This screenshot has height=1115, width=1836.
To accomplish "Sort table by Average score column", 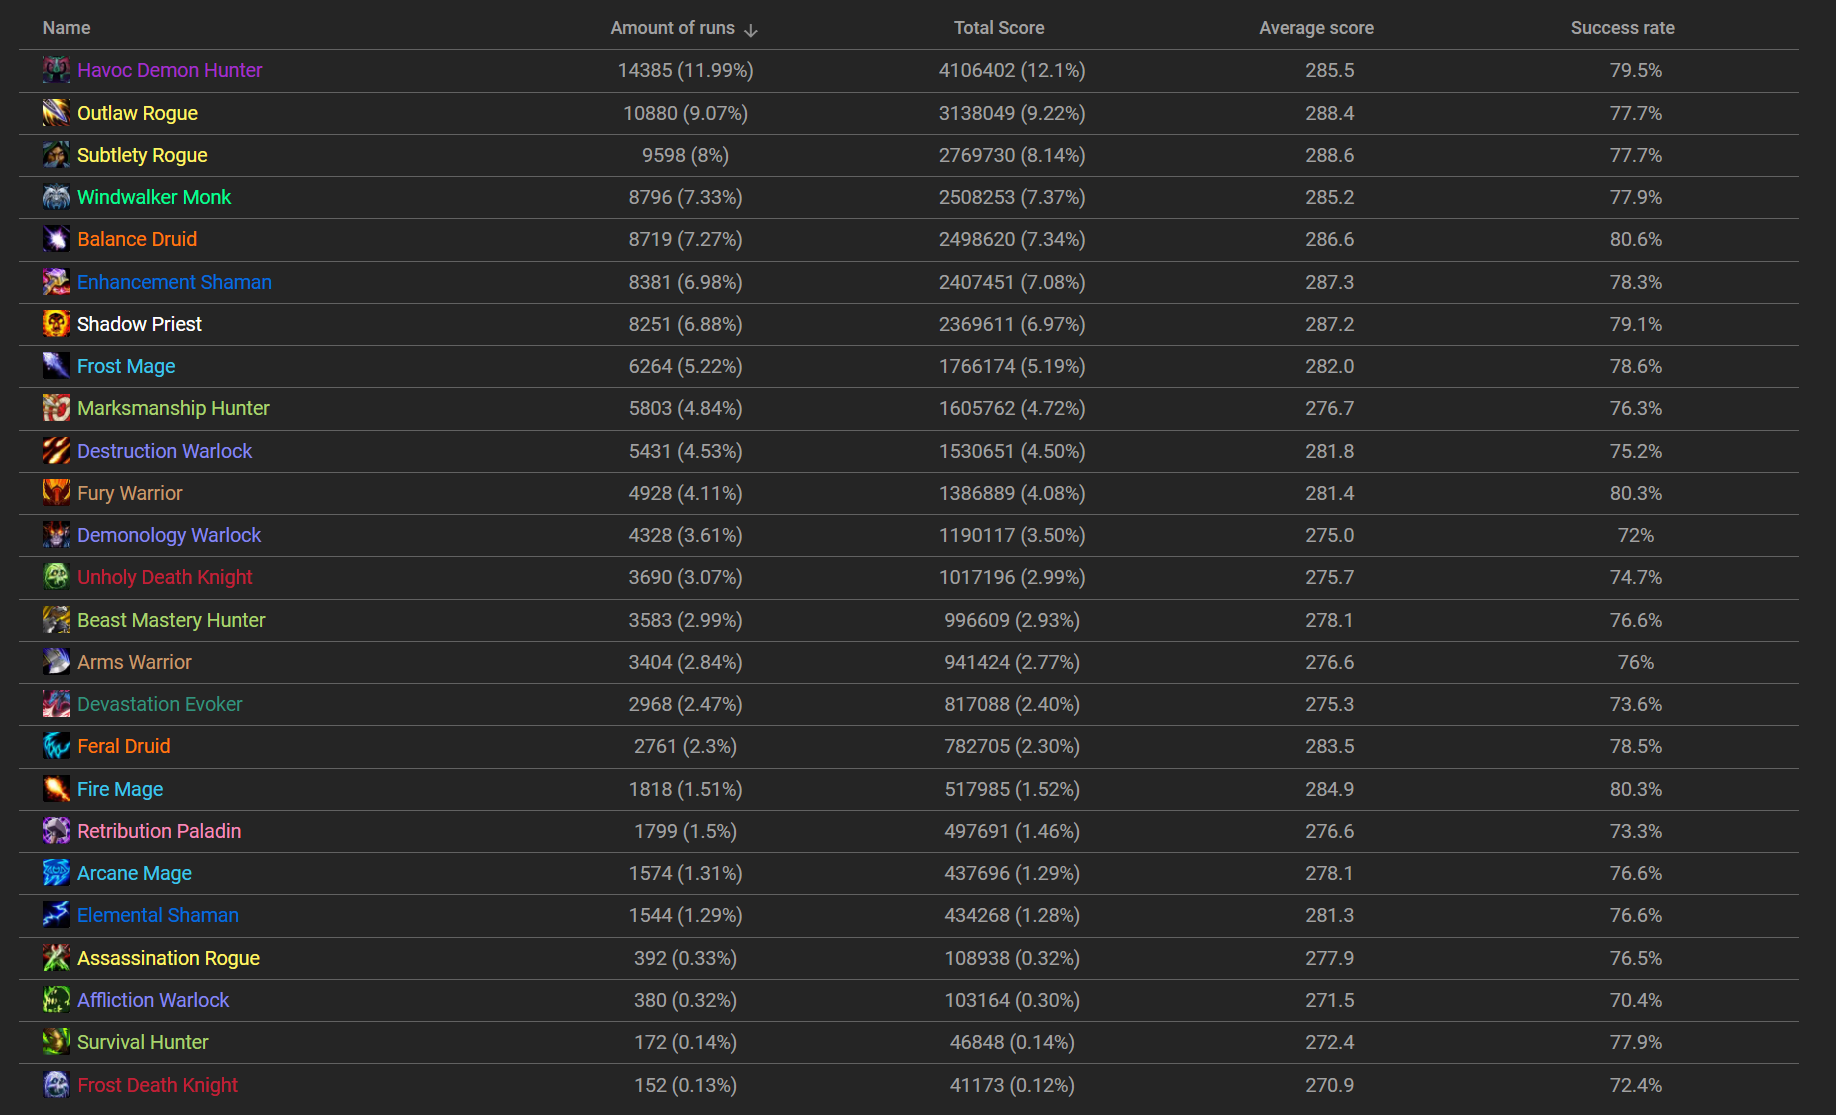I will click(x=1316, y=28).
